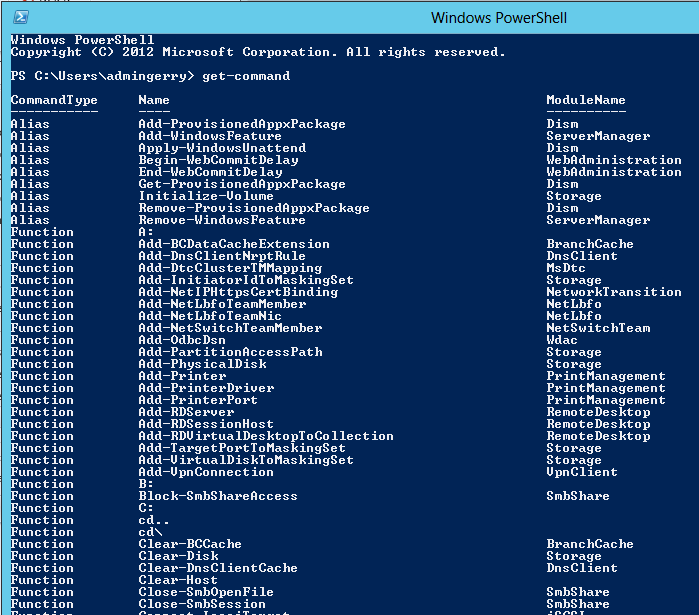The height and width of the screenshot is (615, 699).
Task: Select Close-SmbOpenFile entry
Action: pos(206,593)
